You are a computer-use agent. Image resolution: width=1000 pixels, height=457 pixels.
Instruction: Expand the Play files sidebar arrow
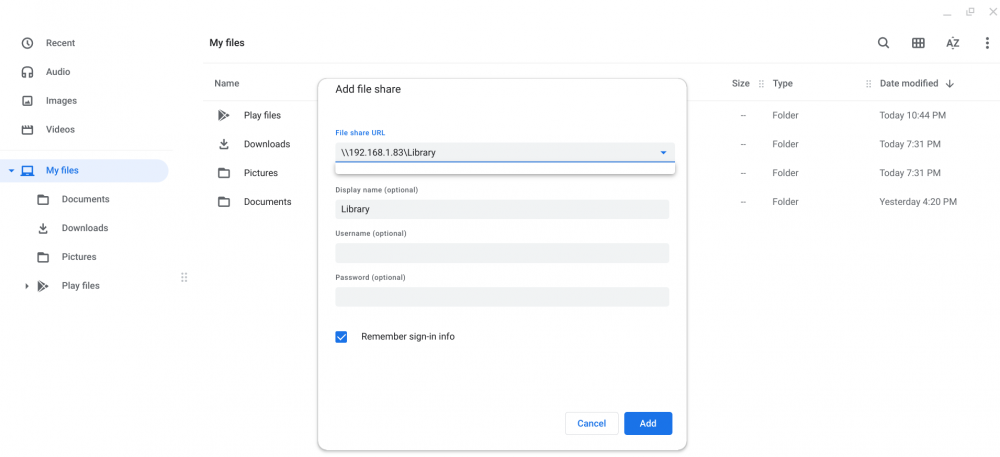tap(27, 286)
